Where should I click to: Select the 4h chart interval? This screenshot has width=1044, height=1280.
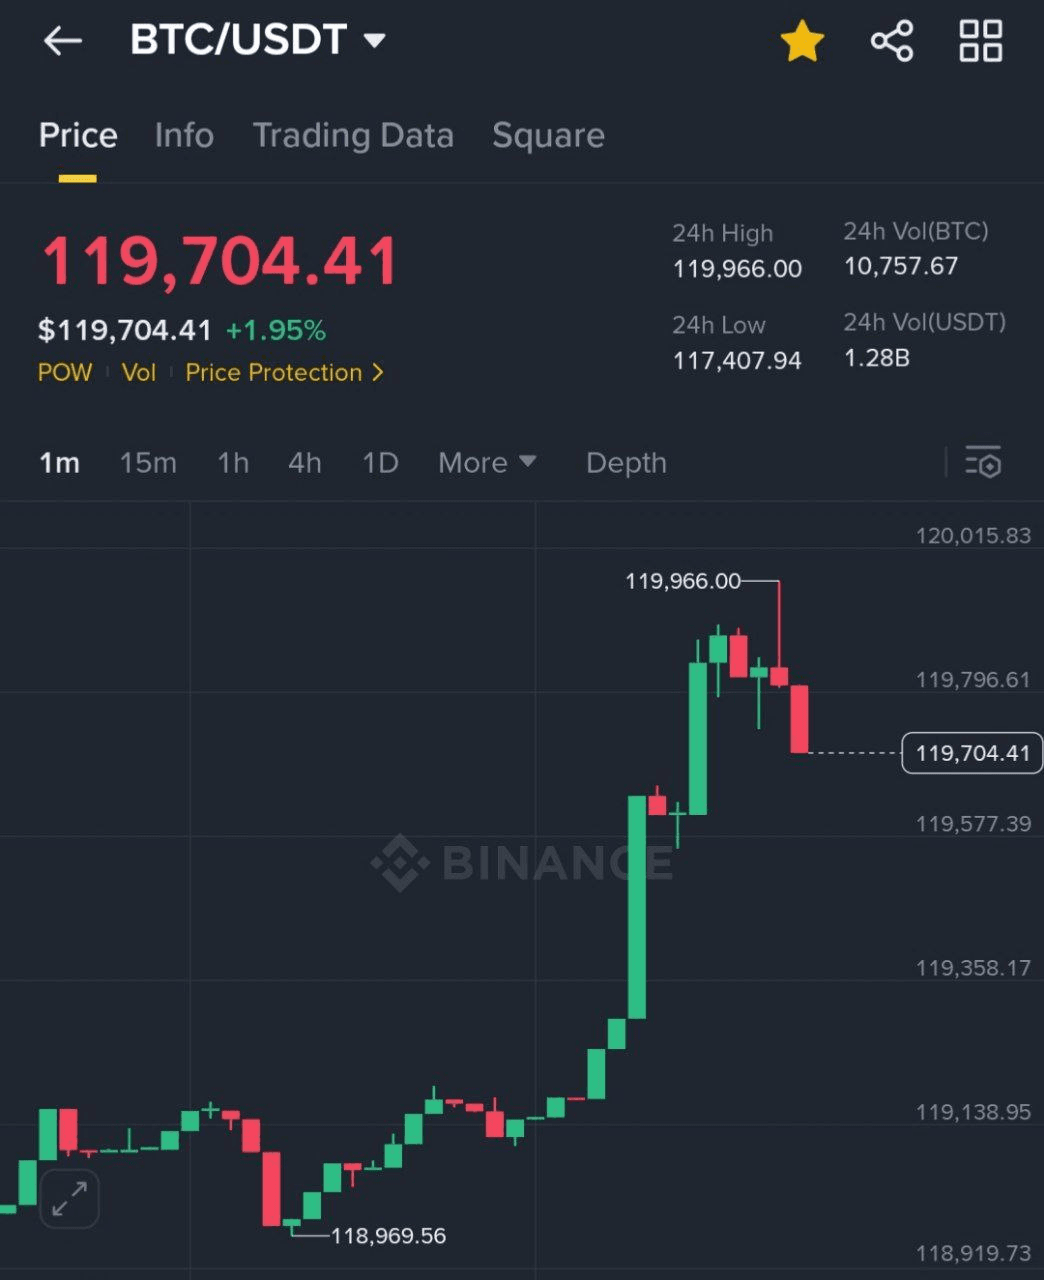pyautogui.click(x=305, y=463)
